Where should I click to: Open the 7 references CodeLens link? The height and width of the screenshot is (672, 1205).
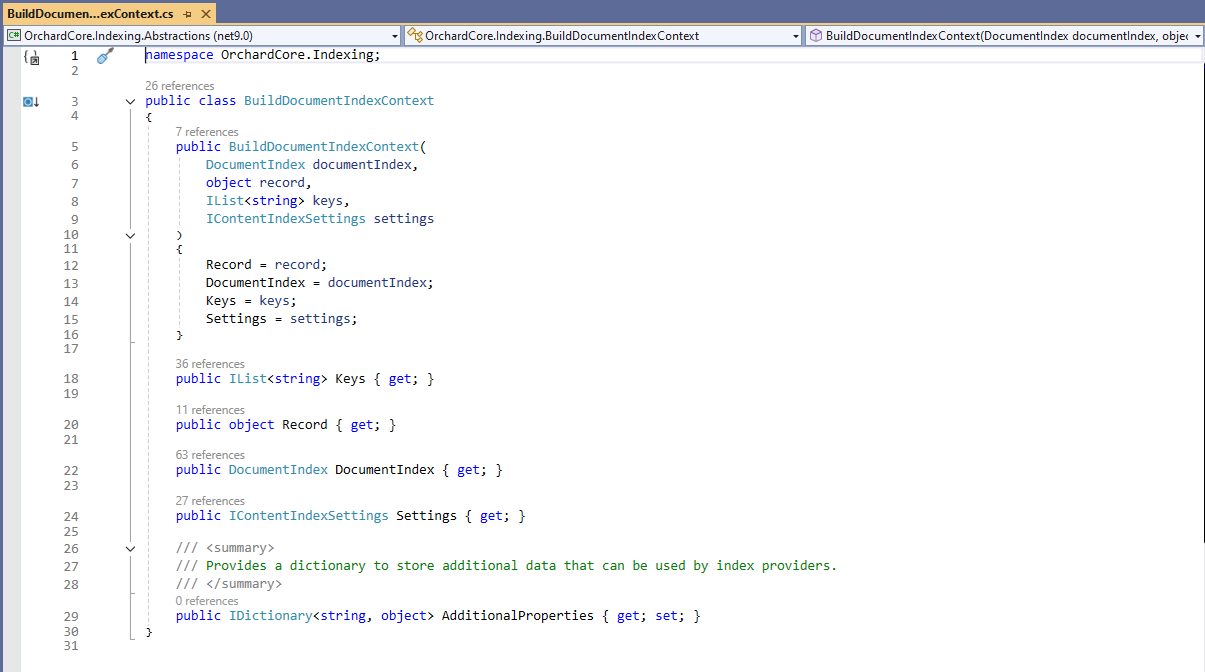207,132
